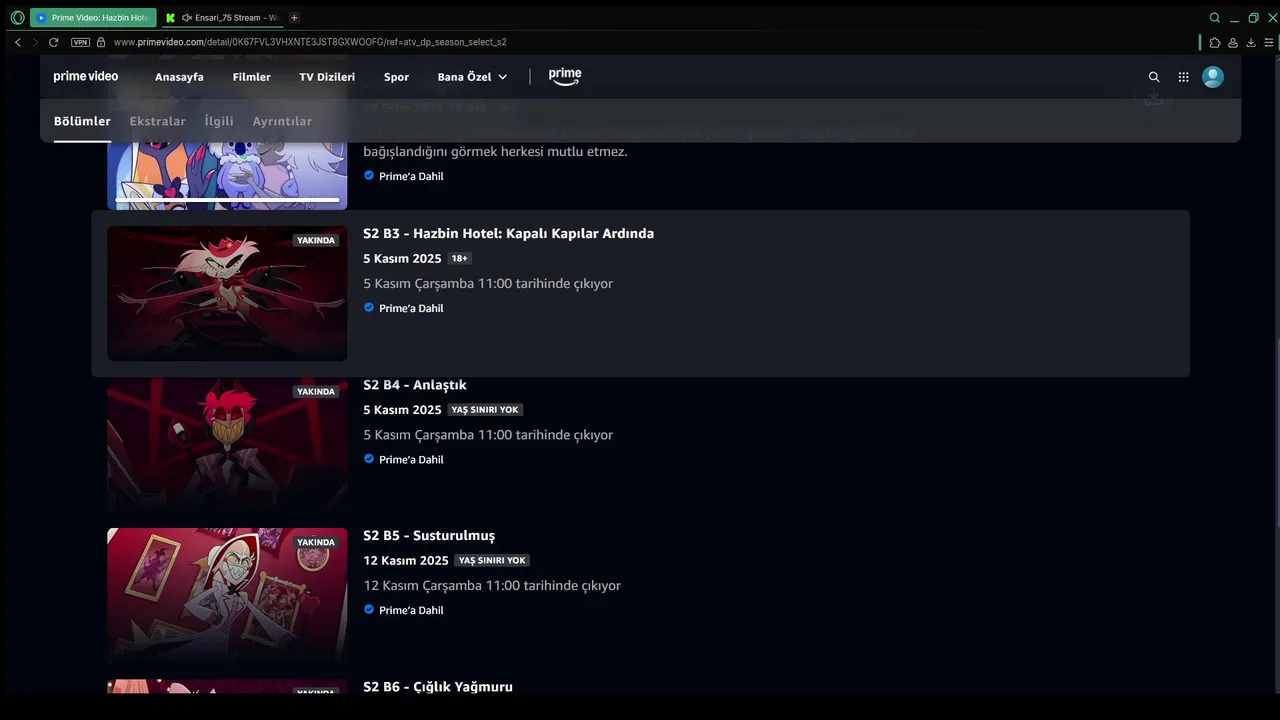Open browser easy setup sliders icon

click(1269, 42)
